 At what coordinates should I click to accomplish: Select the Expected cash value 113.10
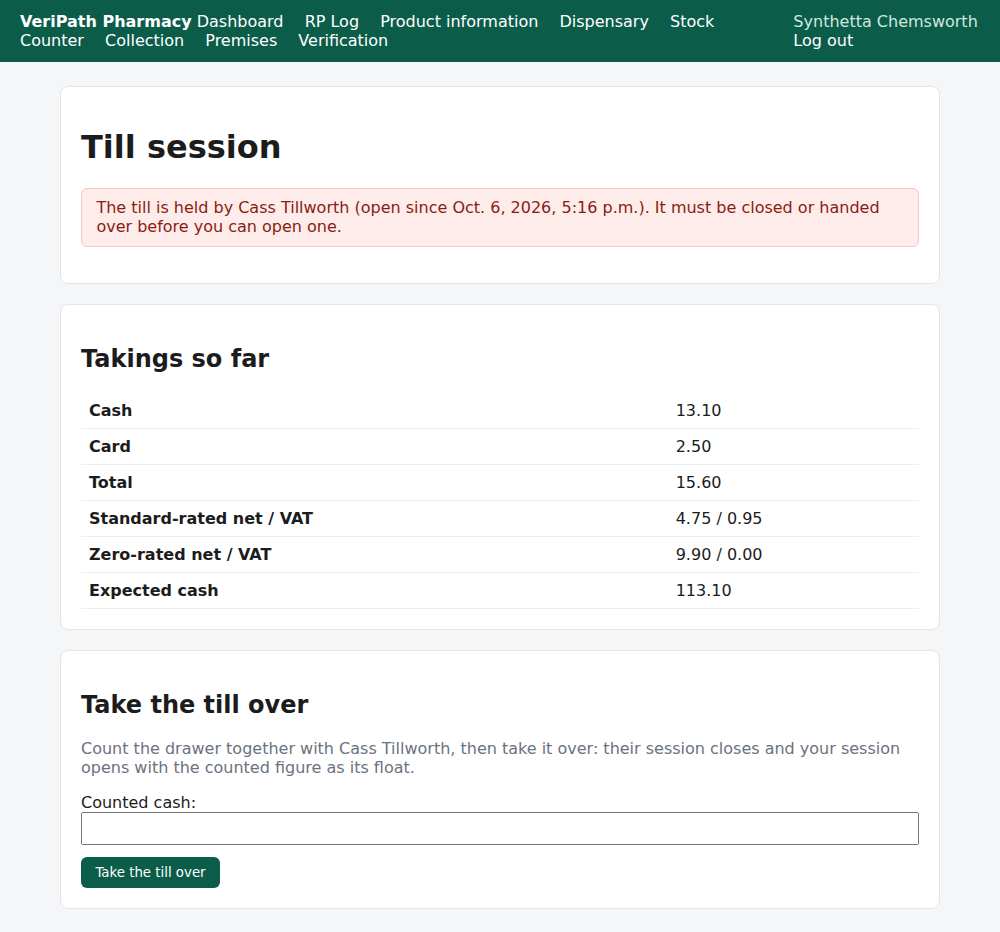(703, 591)
